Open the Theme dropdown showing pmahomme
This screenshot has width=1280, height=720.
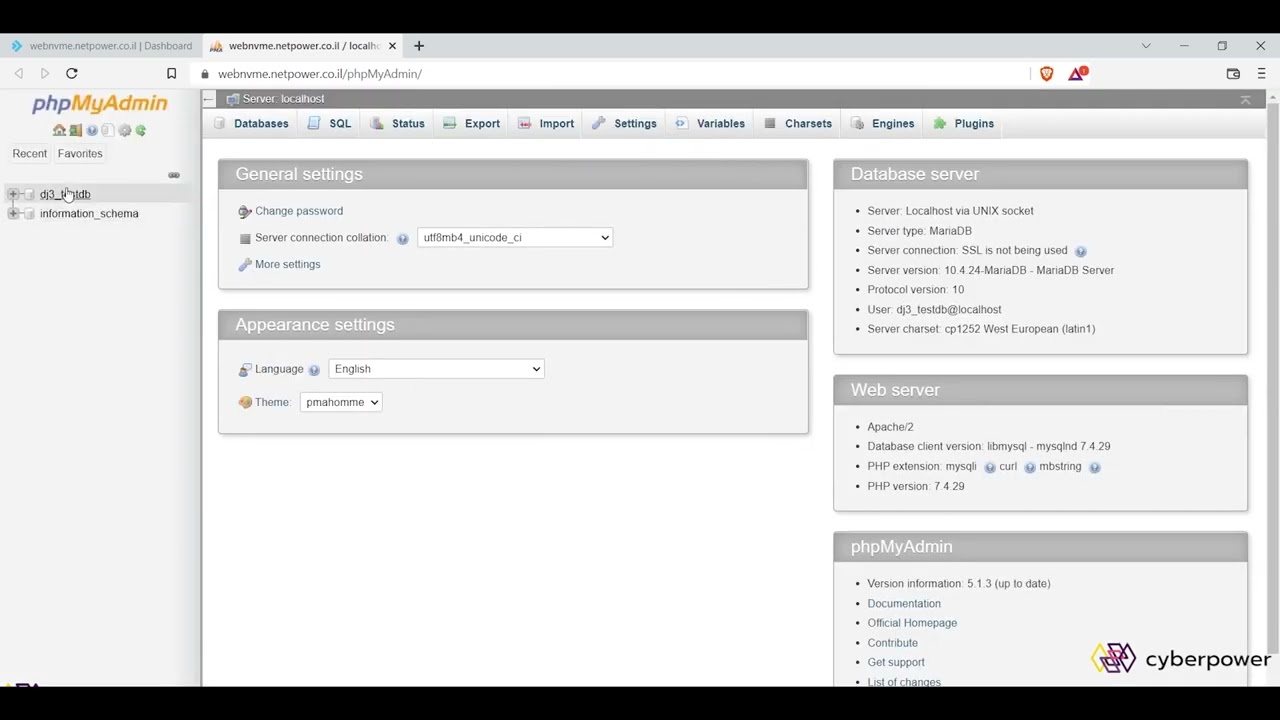[341, 402]
